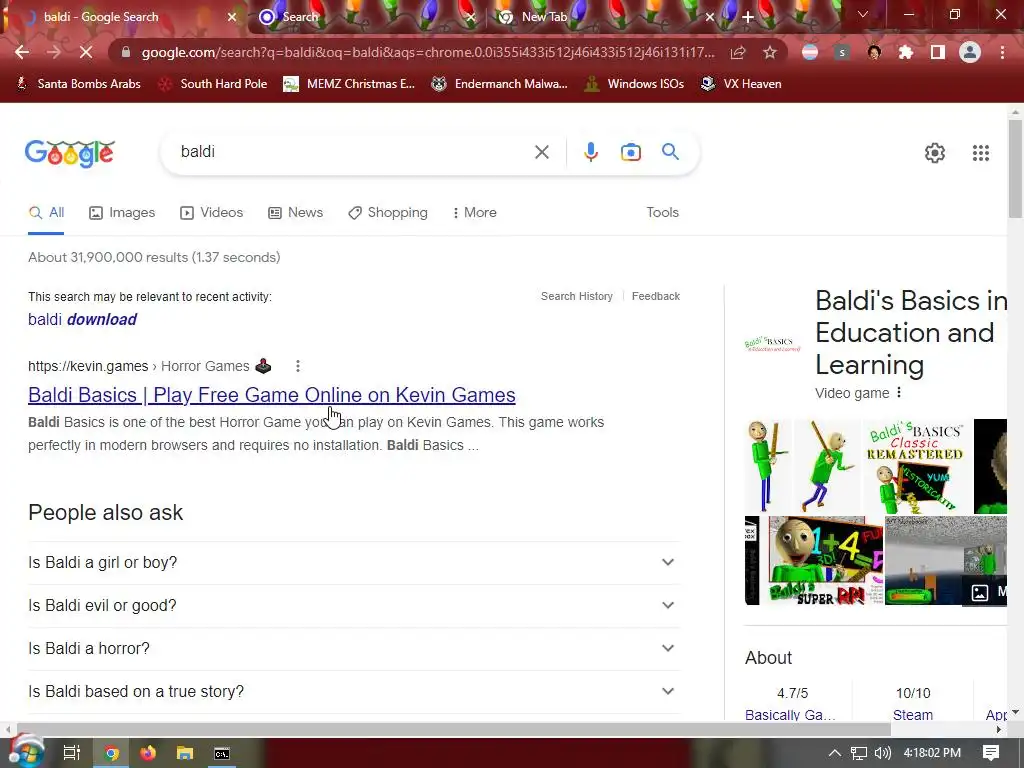Click the browser forward arrow
This screenshot has width=1024, height=768.
pyautogui.click(x=54, y=52)
